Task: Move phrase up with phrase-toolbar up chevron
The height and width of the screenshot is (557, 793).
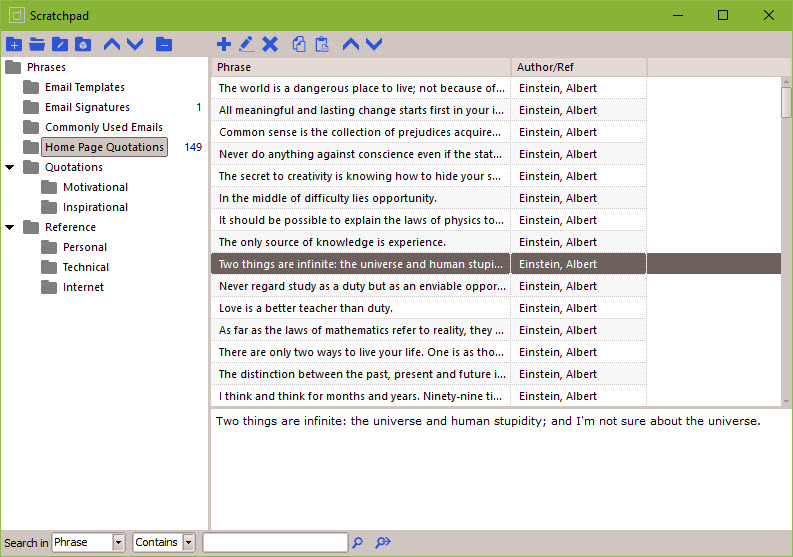Action: pyautogui.click(x=351, y=44)
